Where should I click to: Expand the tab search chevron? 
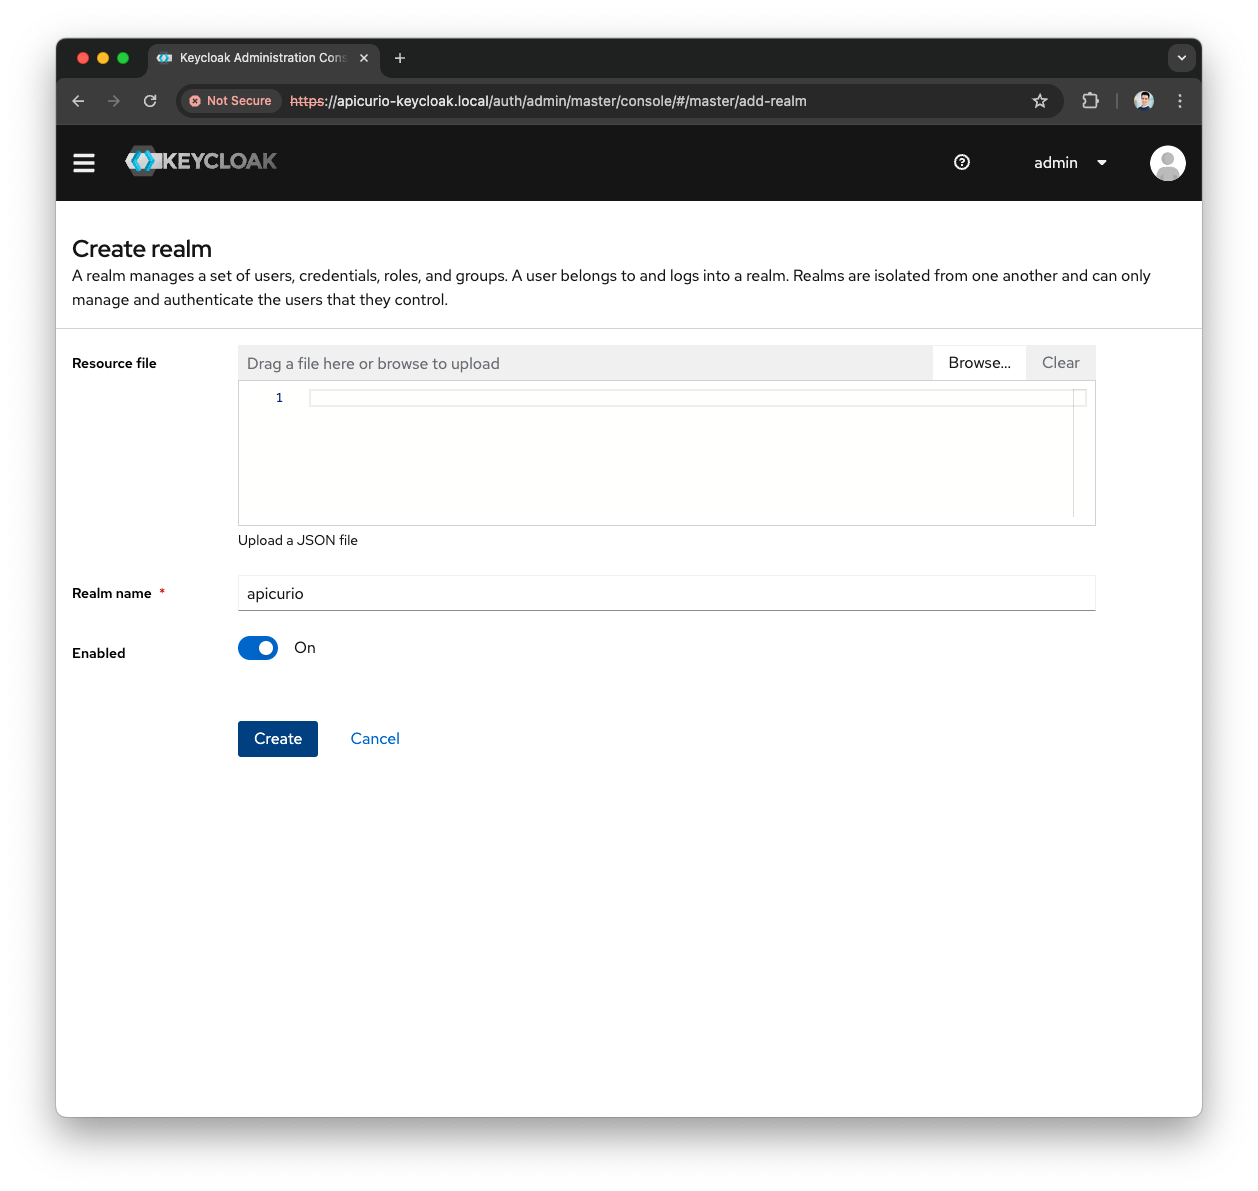pos(1182,58)
